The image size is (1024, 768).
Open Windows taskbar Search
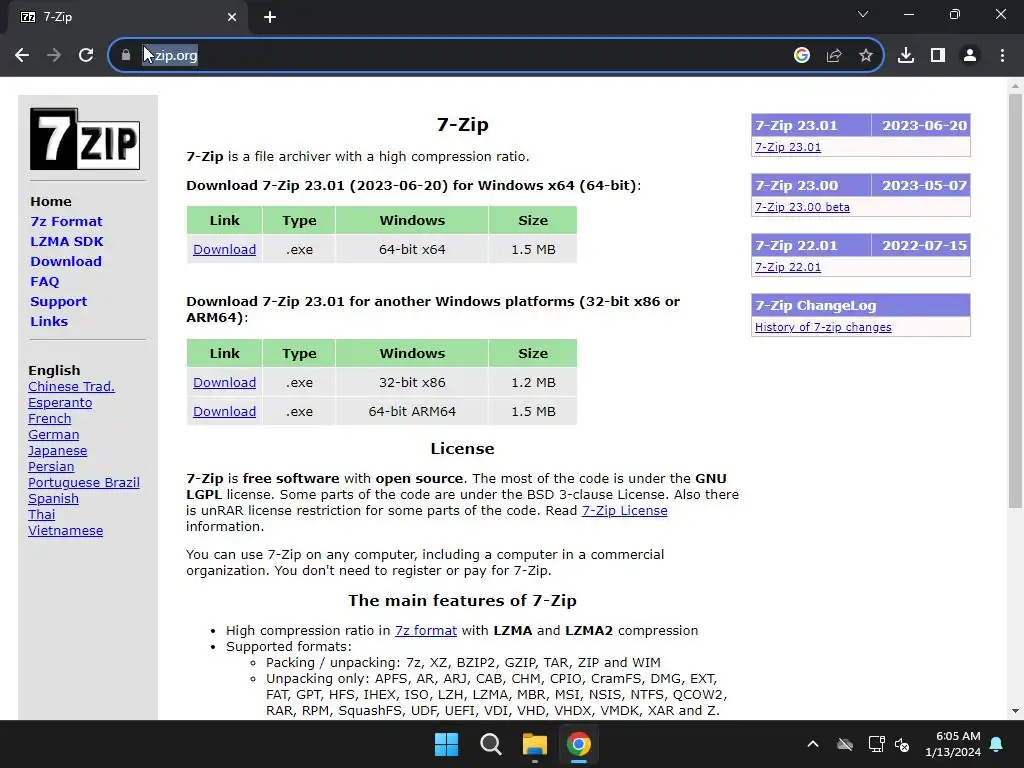(x=490, y=744)
